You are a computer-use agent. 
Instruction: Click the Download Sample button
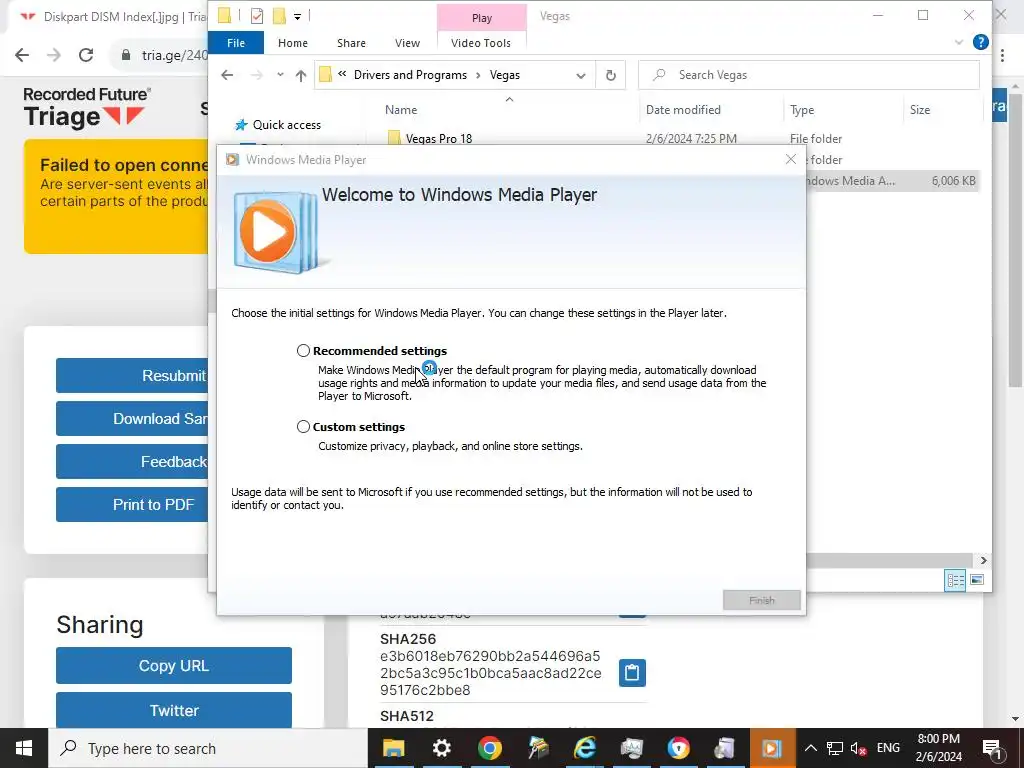[x=132, y=419]
